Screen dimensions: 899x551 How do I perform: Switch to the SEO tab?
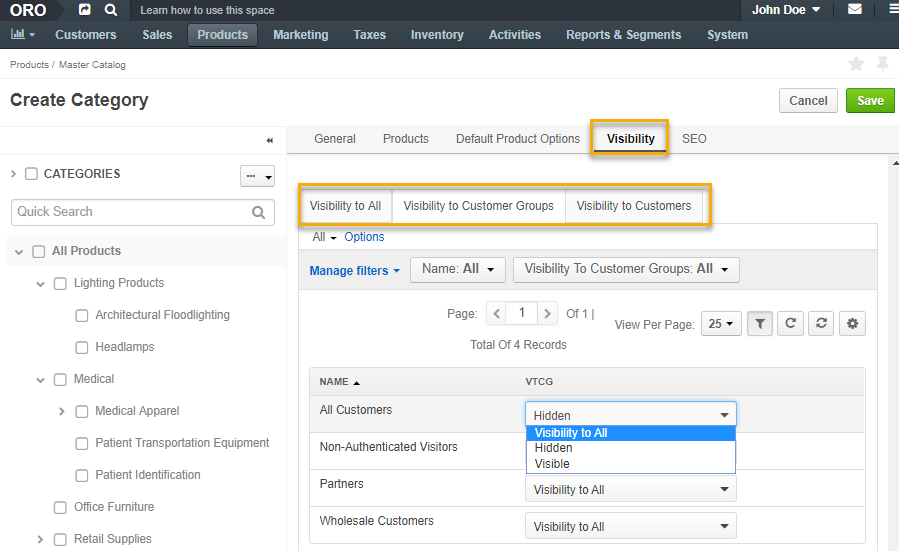[694, 139]
